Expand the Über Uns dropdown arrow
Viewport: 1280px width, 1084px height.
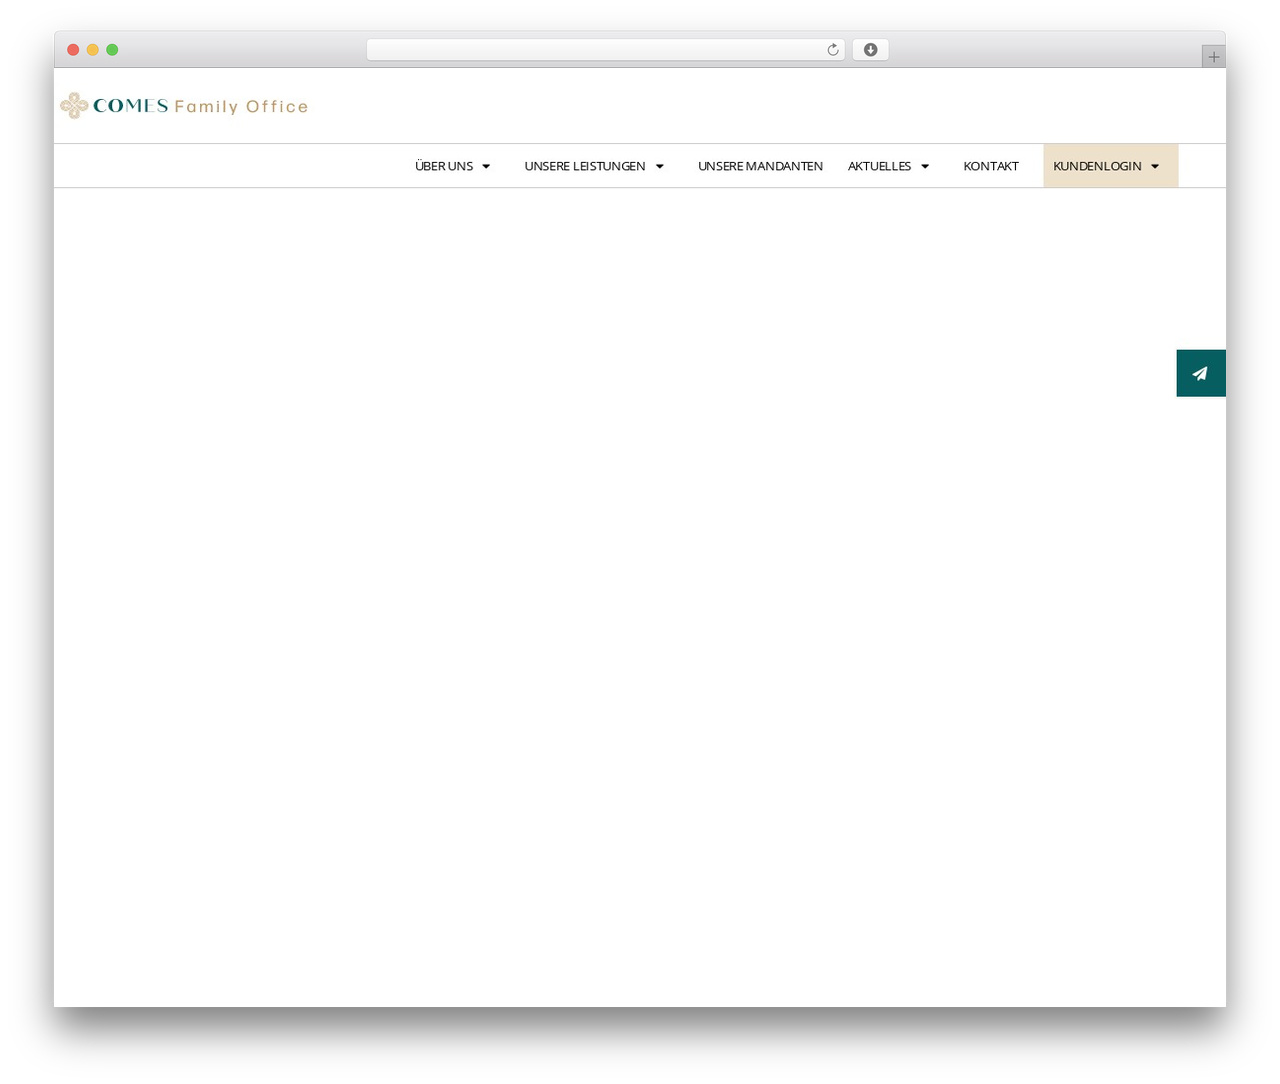pyautogui.click(x=486, y=166)
